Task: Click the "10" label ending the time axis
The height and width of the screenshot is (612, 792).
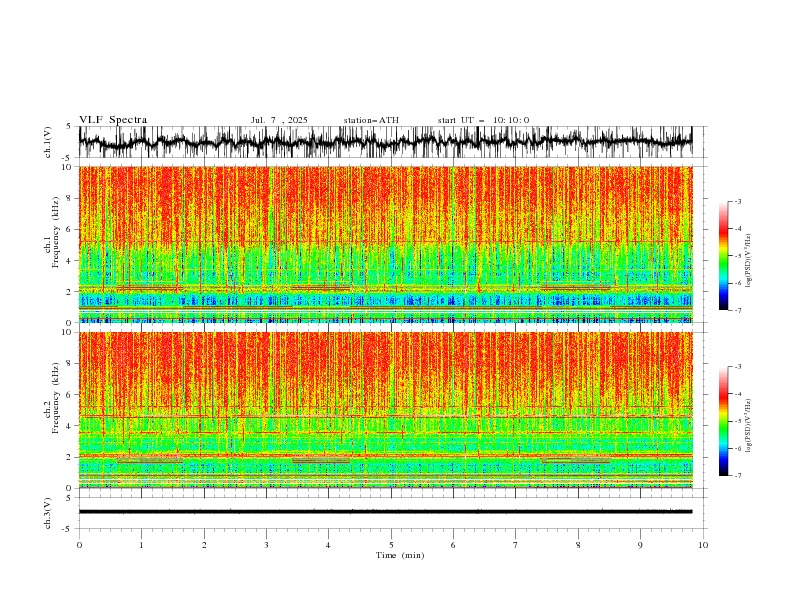Action: pyautogui.click(x=703, y=545)
